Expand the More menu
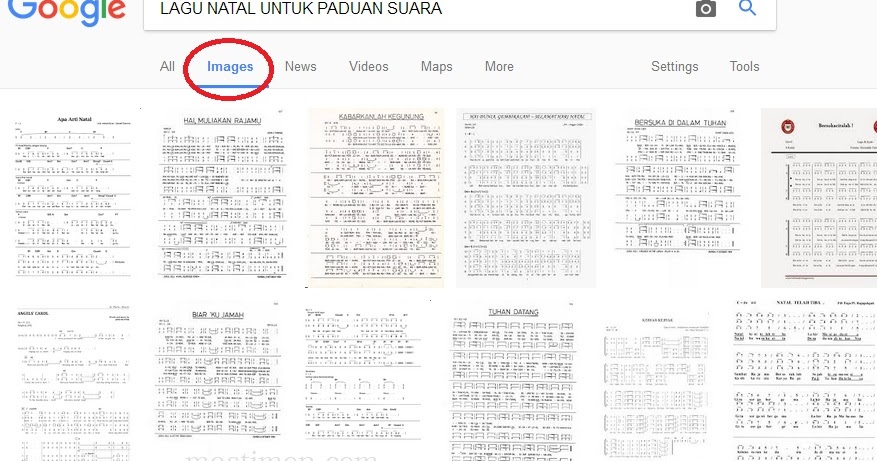Screen dimensions: 877x461 (499, 67)
